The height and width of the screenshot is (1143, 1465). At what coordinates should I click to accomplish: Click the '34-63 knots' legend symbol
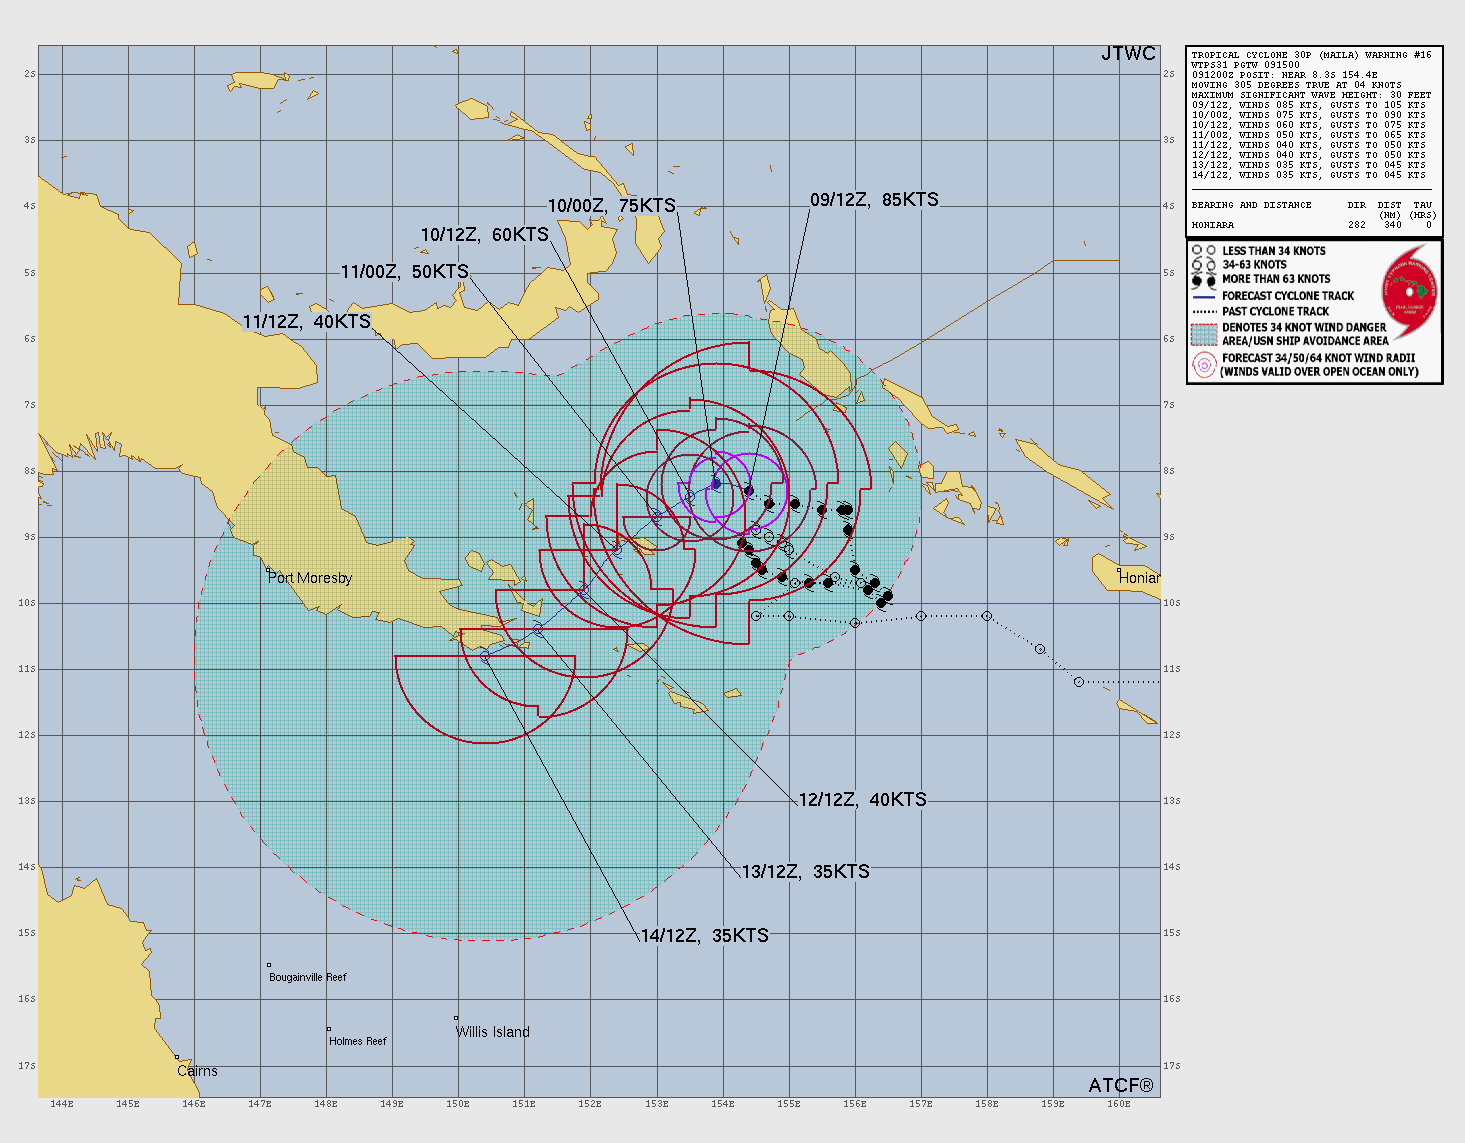coord(1204,265)
